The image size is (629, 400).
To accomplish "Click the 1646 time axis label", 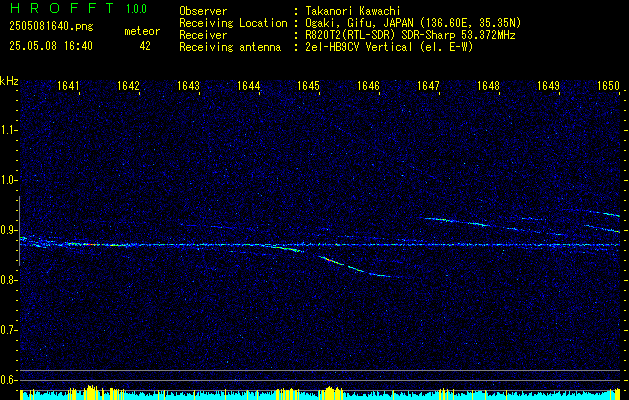I will click(368, 85).
